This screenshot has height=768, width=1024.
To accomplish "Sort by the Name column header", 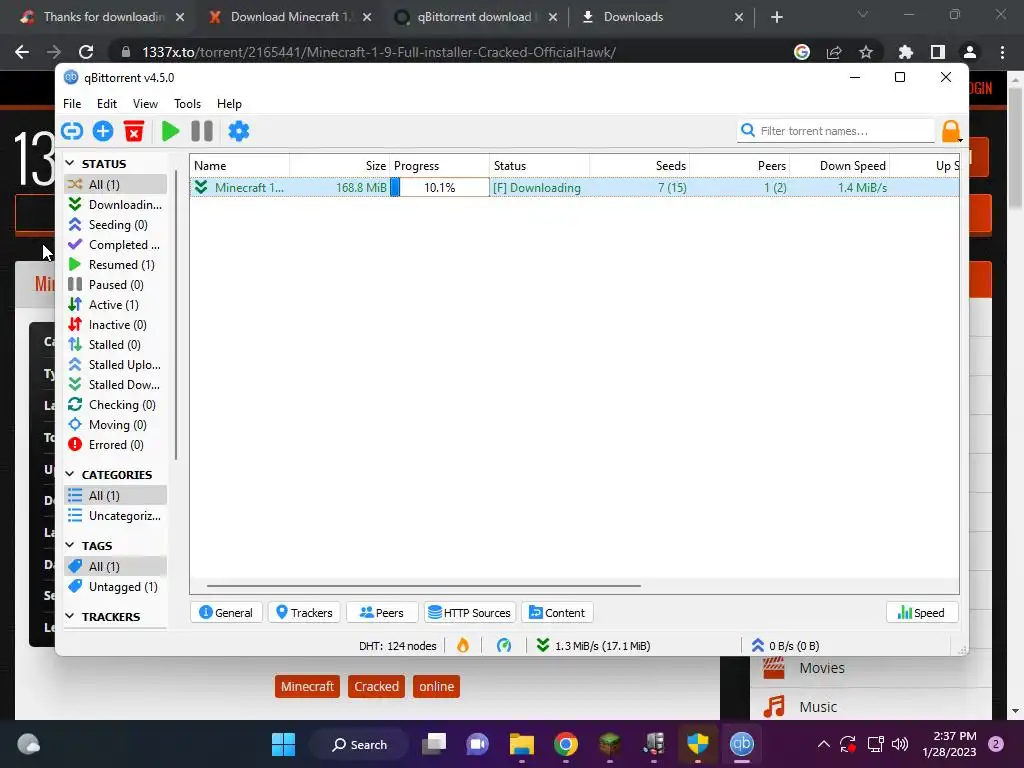I will [240, 166].
